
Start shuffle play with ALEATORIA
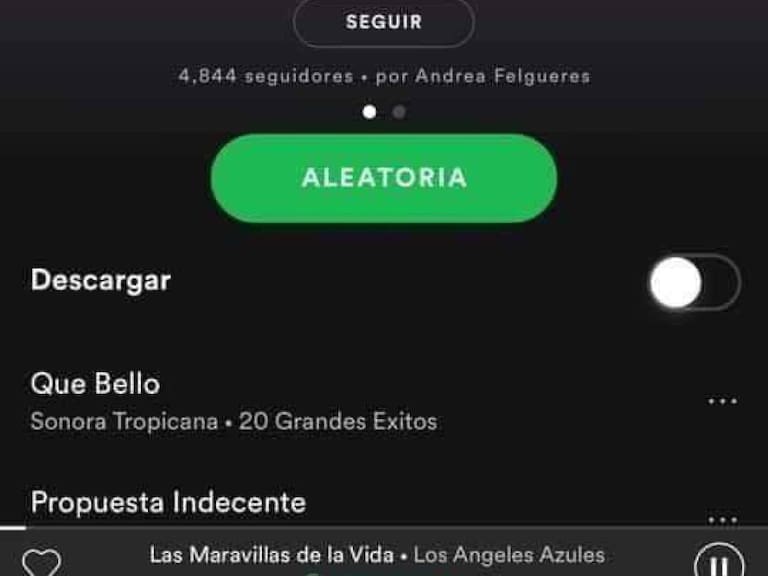pyautogui.click(x=384, y=178)
